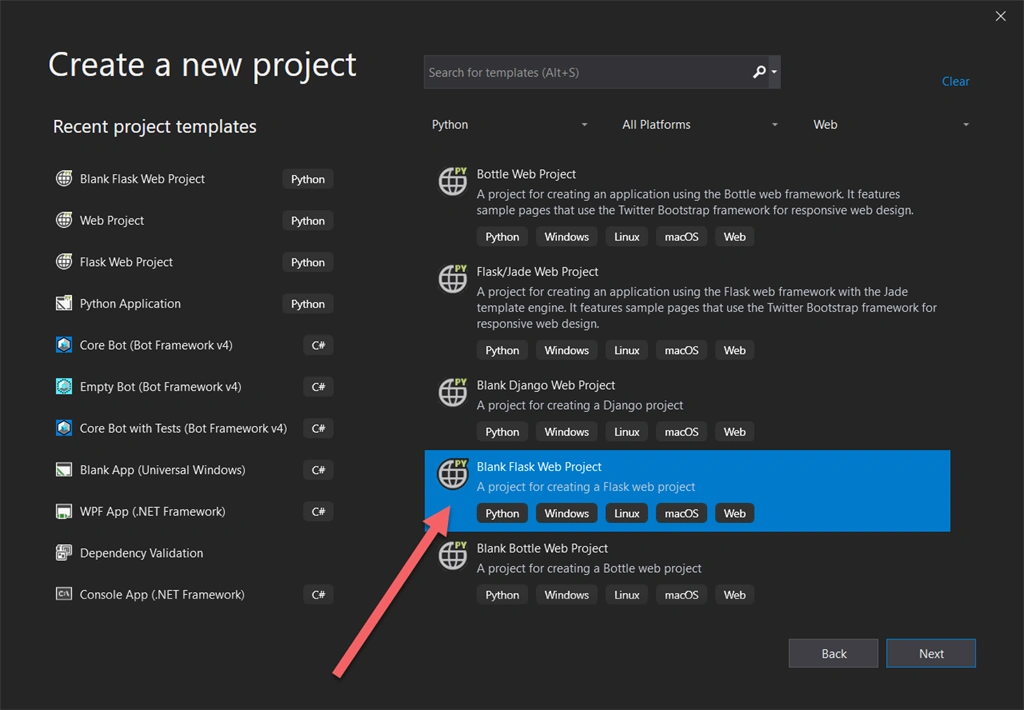Select Blank Bottle Web Project template title
The width and height of the screenshot is (1024, 710).
(542, 548)
